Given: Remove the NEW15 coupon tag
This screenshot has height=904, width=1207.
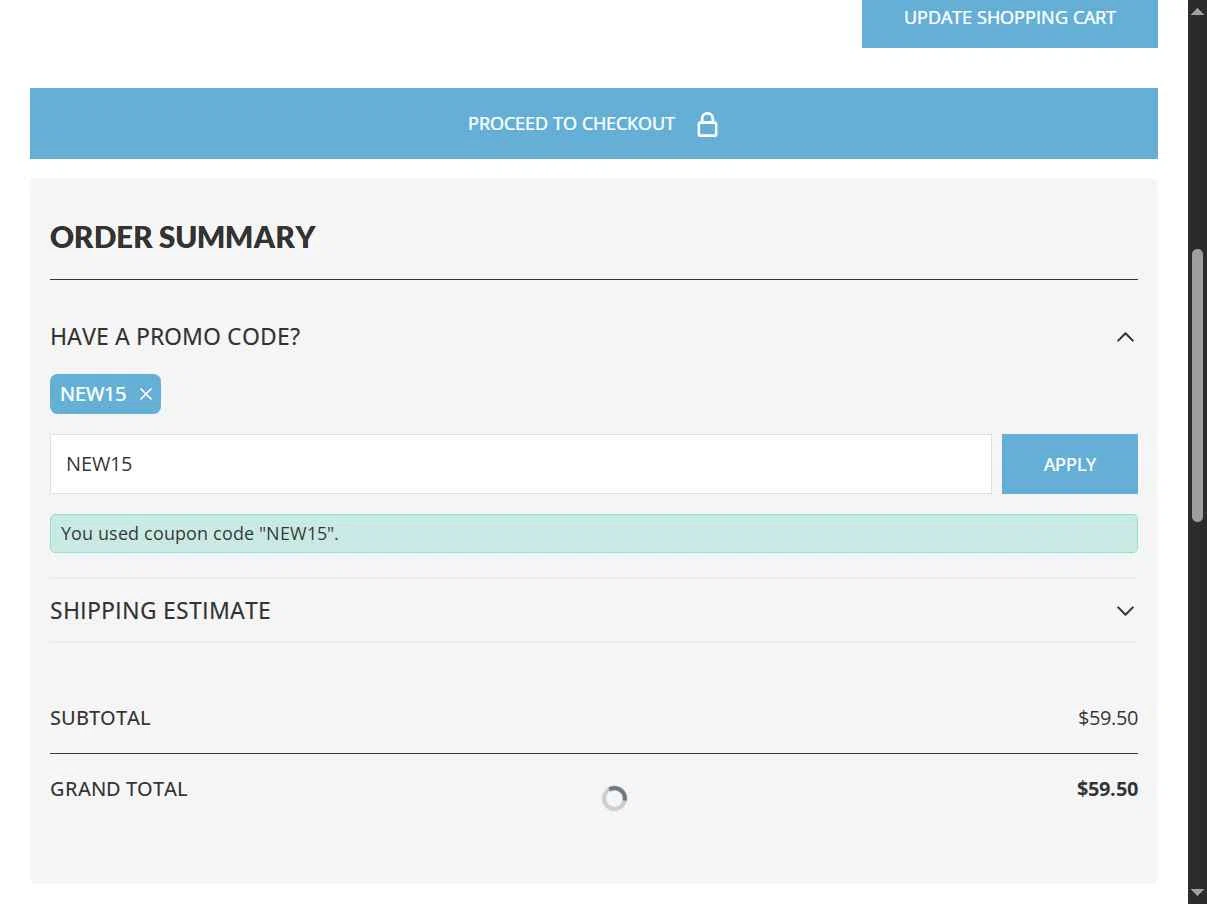Looking at the screenshot, I should (146, 394).
